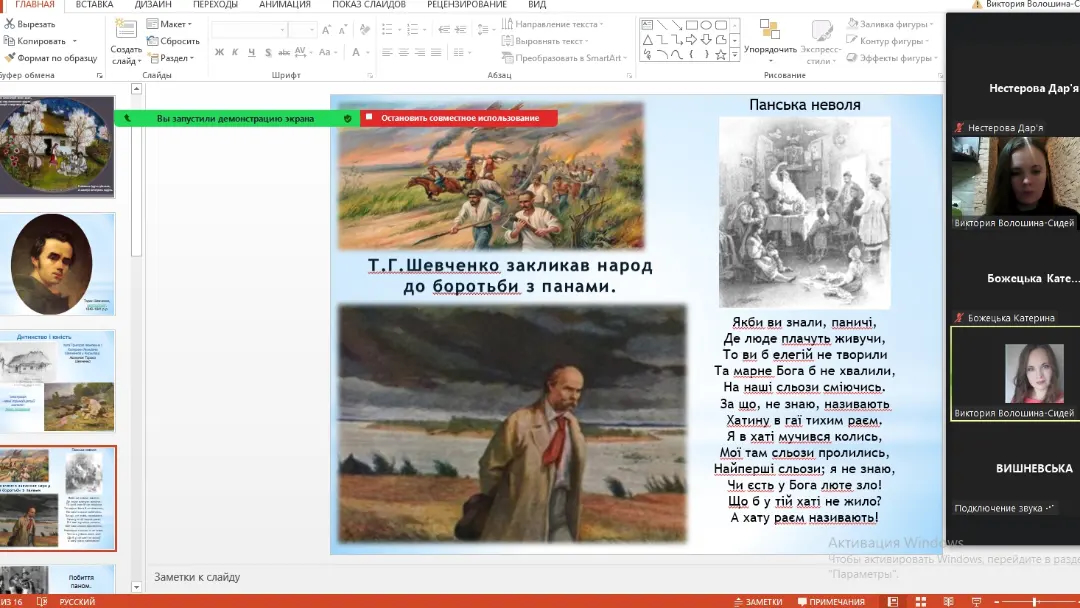Click the Format Painter (Формат по образцу) brush
Image resolution: width=1080 pixels, height=608 pixels.
point(9,58)
